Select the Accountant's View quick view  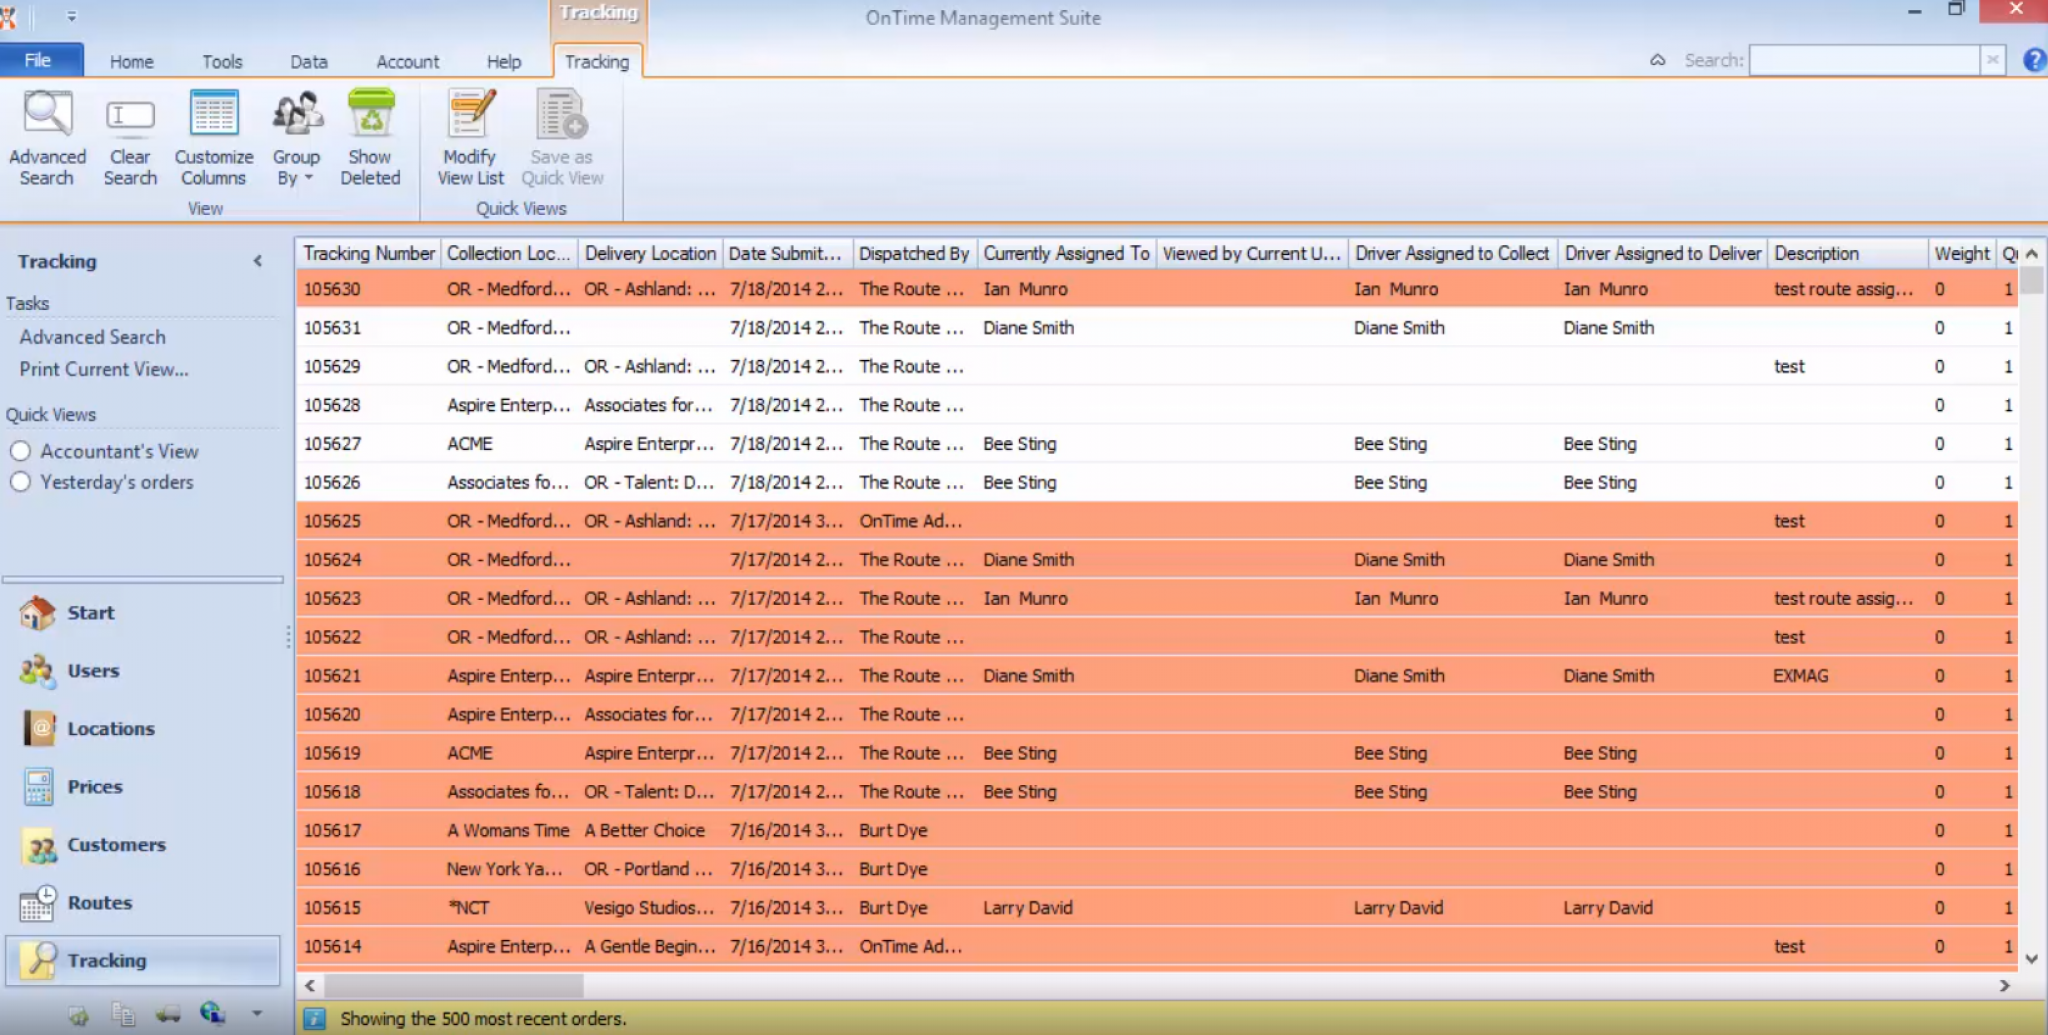[20, 451]
